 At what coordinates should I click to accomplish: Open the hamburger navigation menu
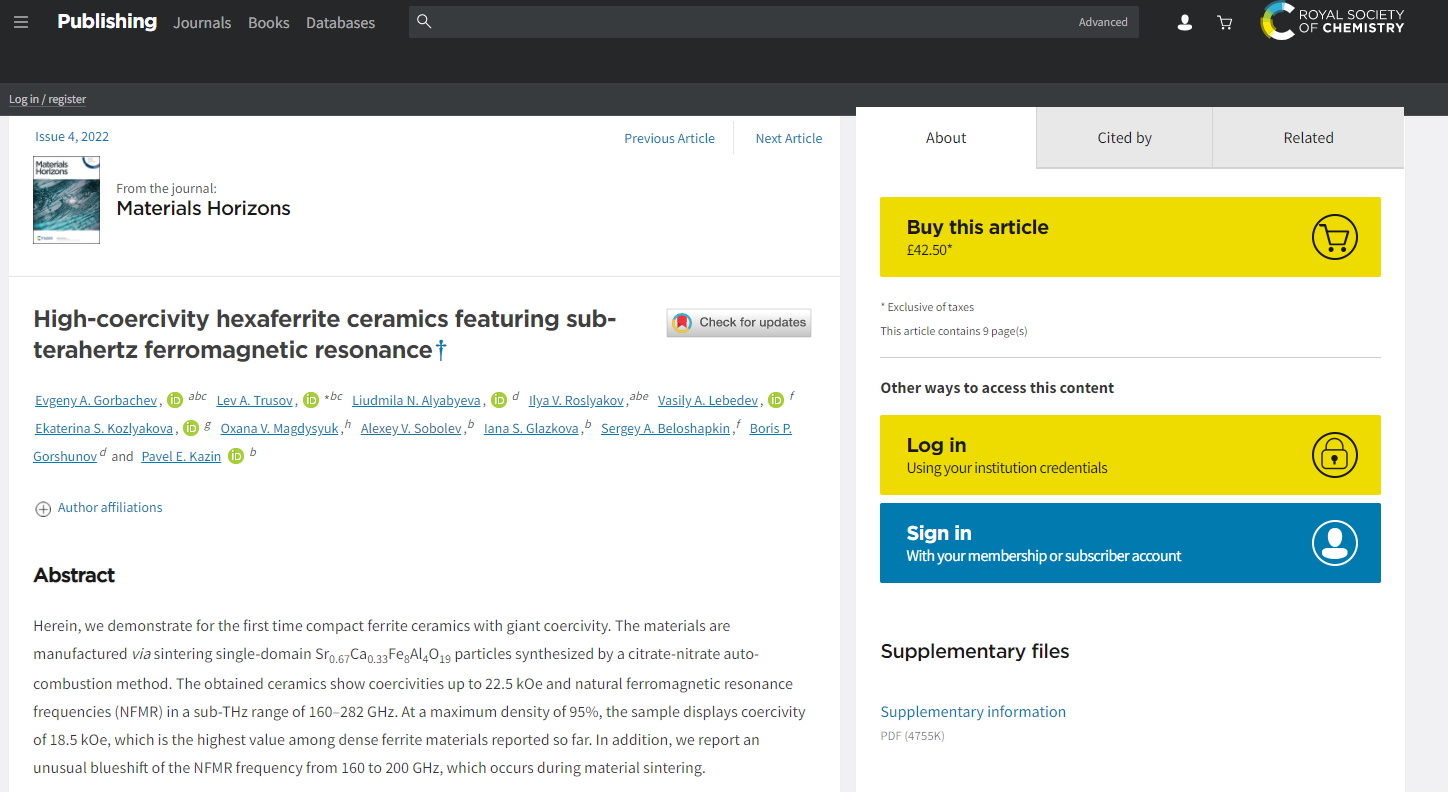21,22
